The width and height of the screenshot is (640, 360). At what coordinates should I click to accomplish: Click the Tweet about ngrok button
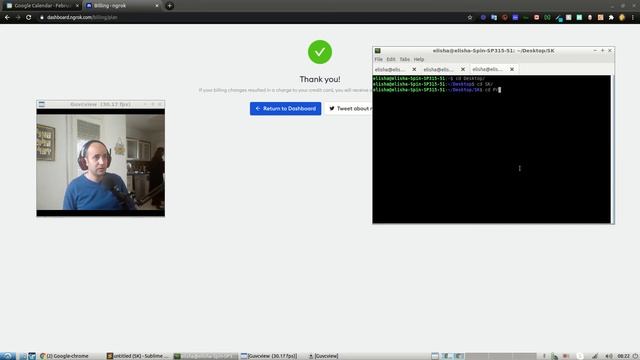click(349, 109)
